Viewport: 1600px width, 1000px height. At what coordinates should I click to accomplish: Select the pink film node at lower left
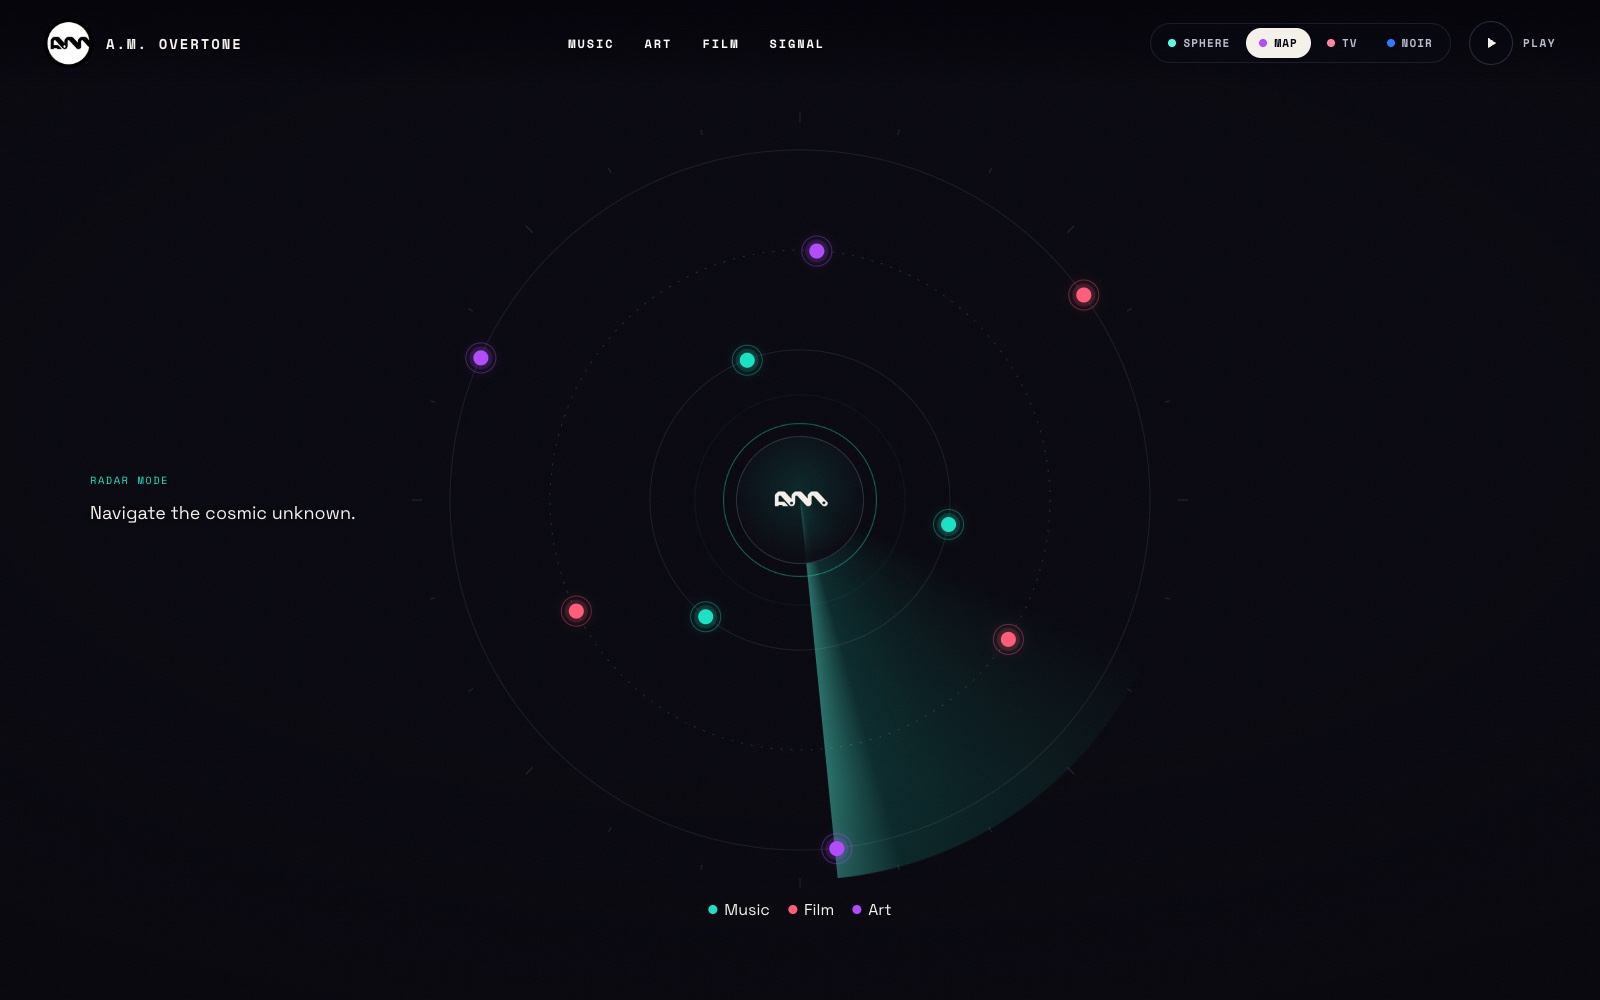pyautogui.click(x=576, y=611)
